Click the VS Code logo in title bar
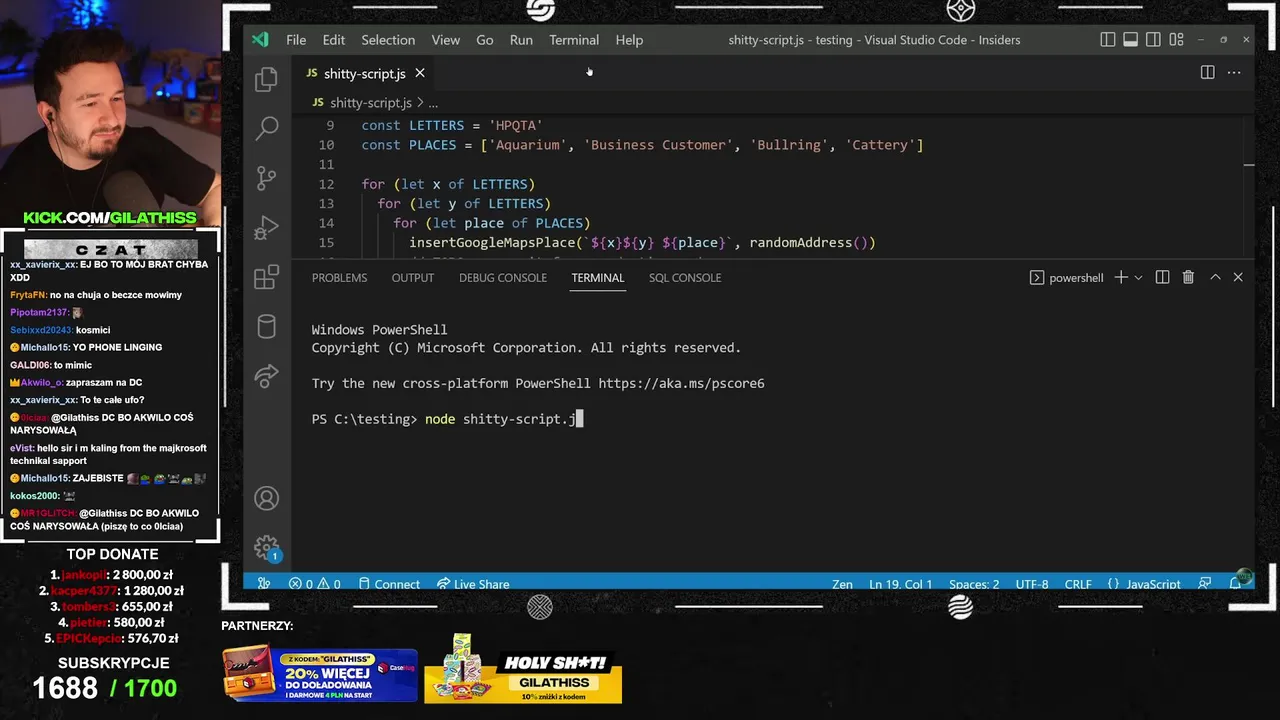This screenshot has width=1280, height=720. coord(260,40)
